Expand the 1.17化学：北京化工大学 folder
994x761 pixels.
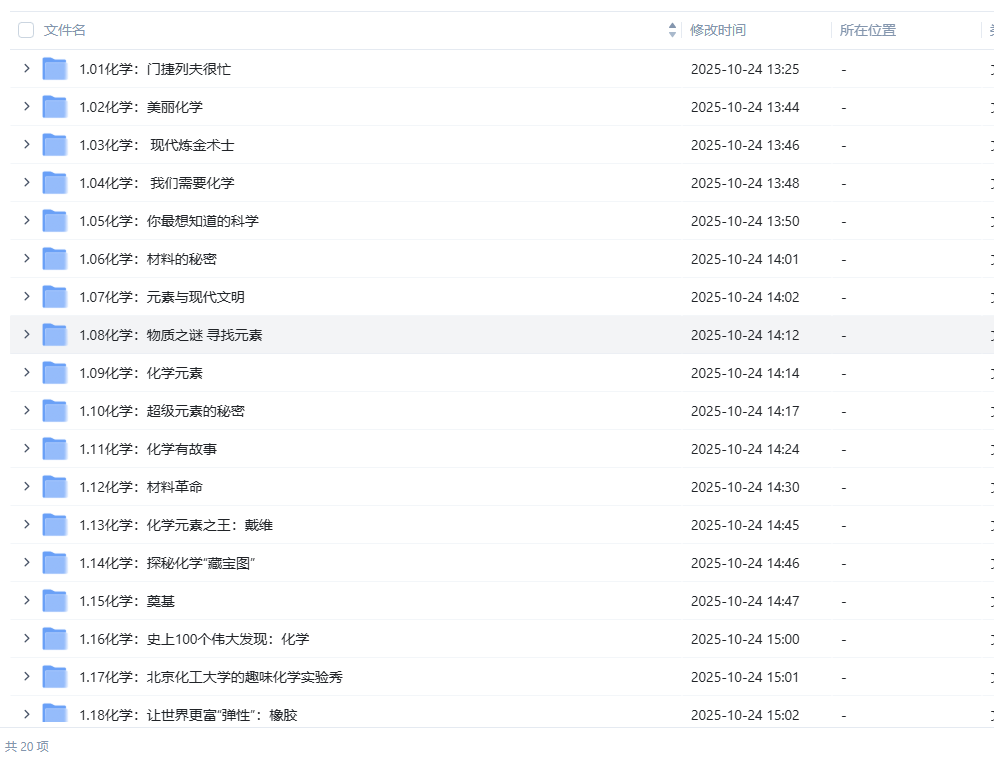click(27, 677)
